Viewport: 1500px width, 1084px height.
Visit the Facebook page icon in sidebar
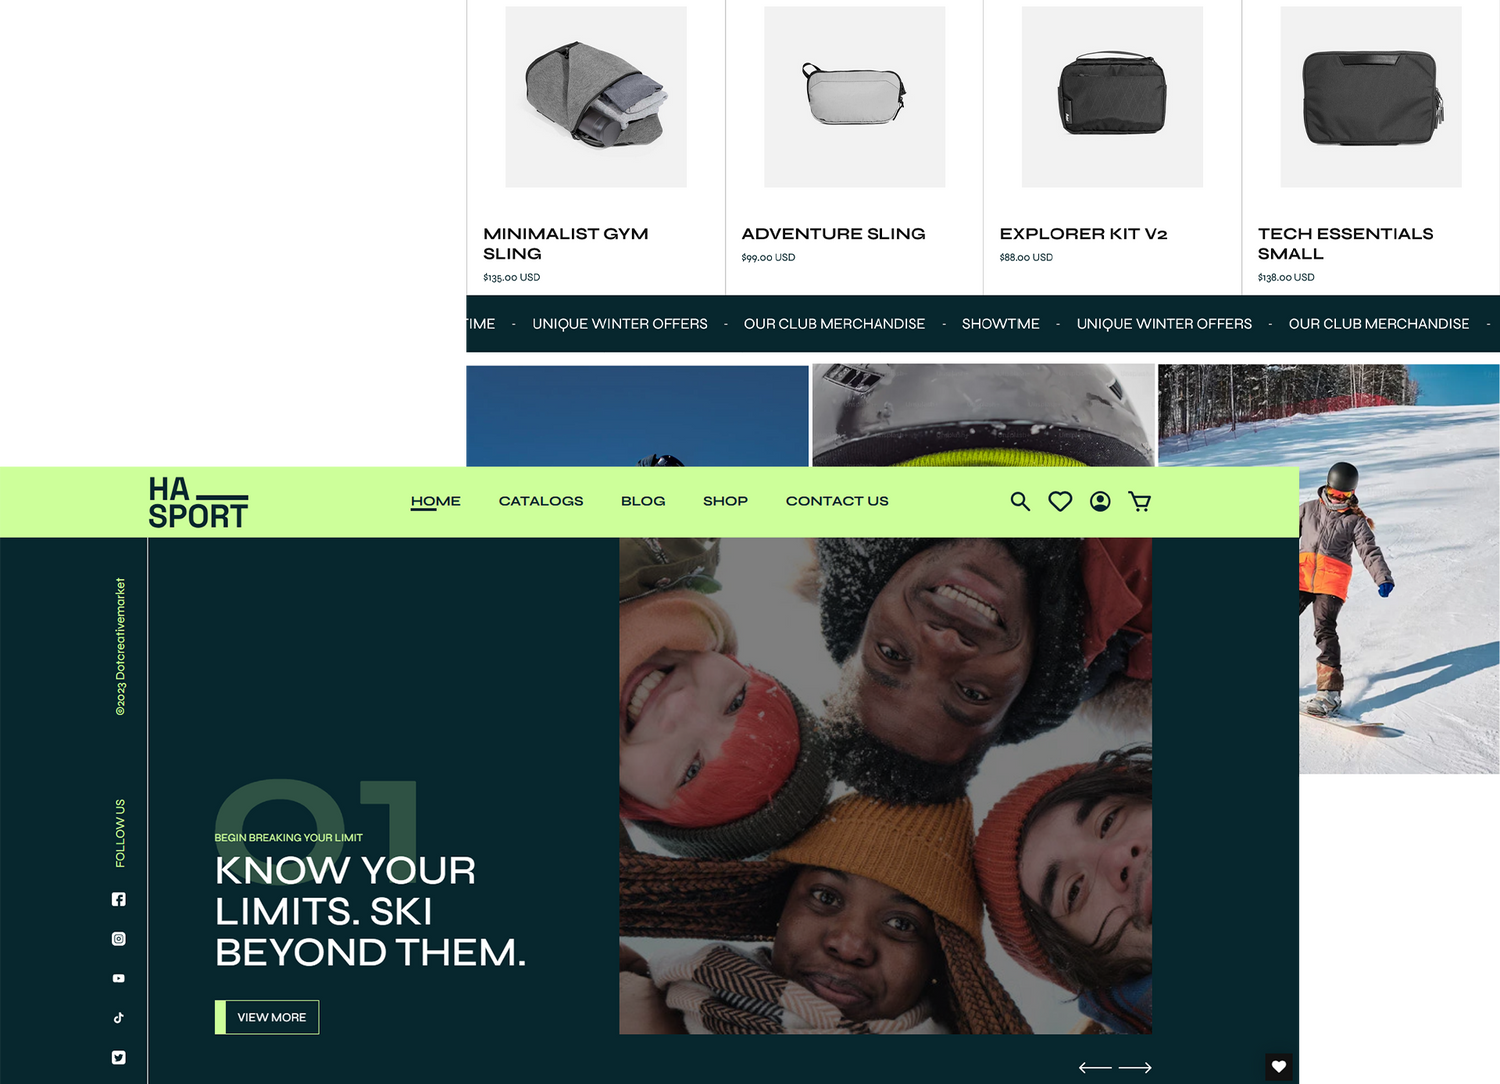coord(119,899)
